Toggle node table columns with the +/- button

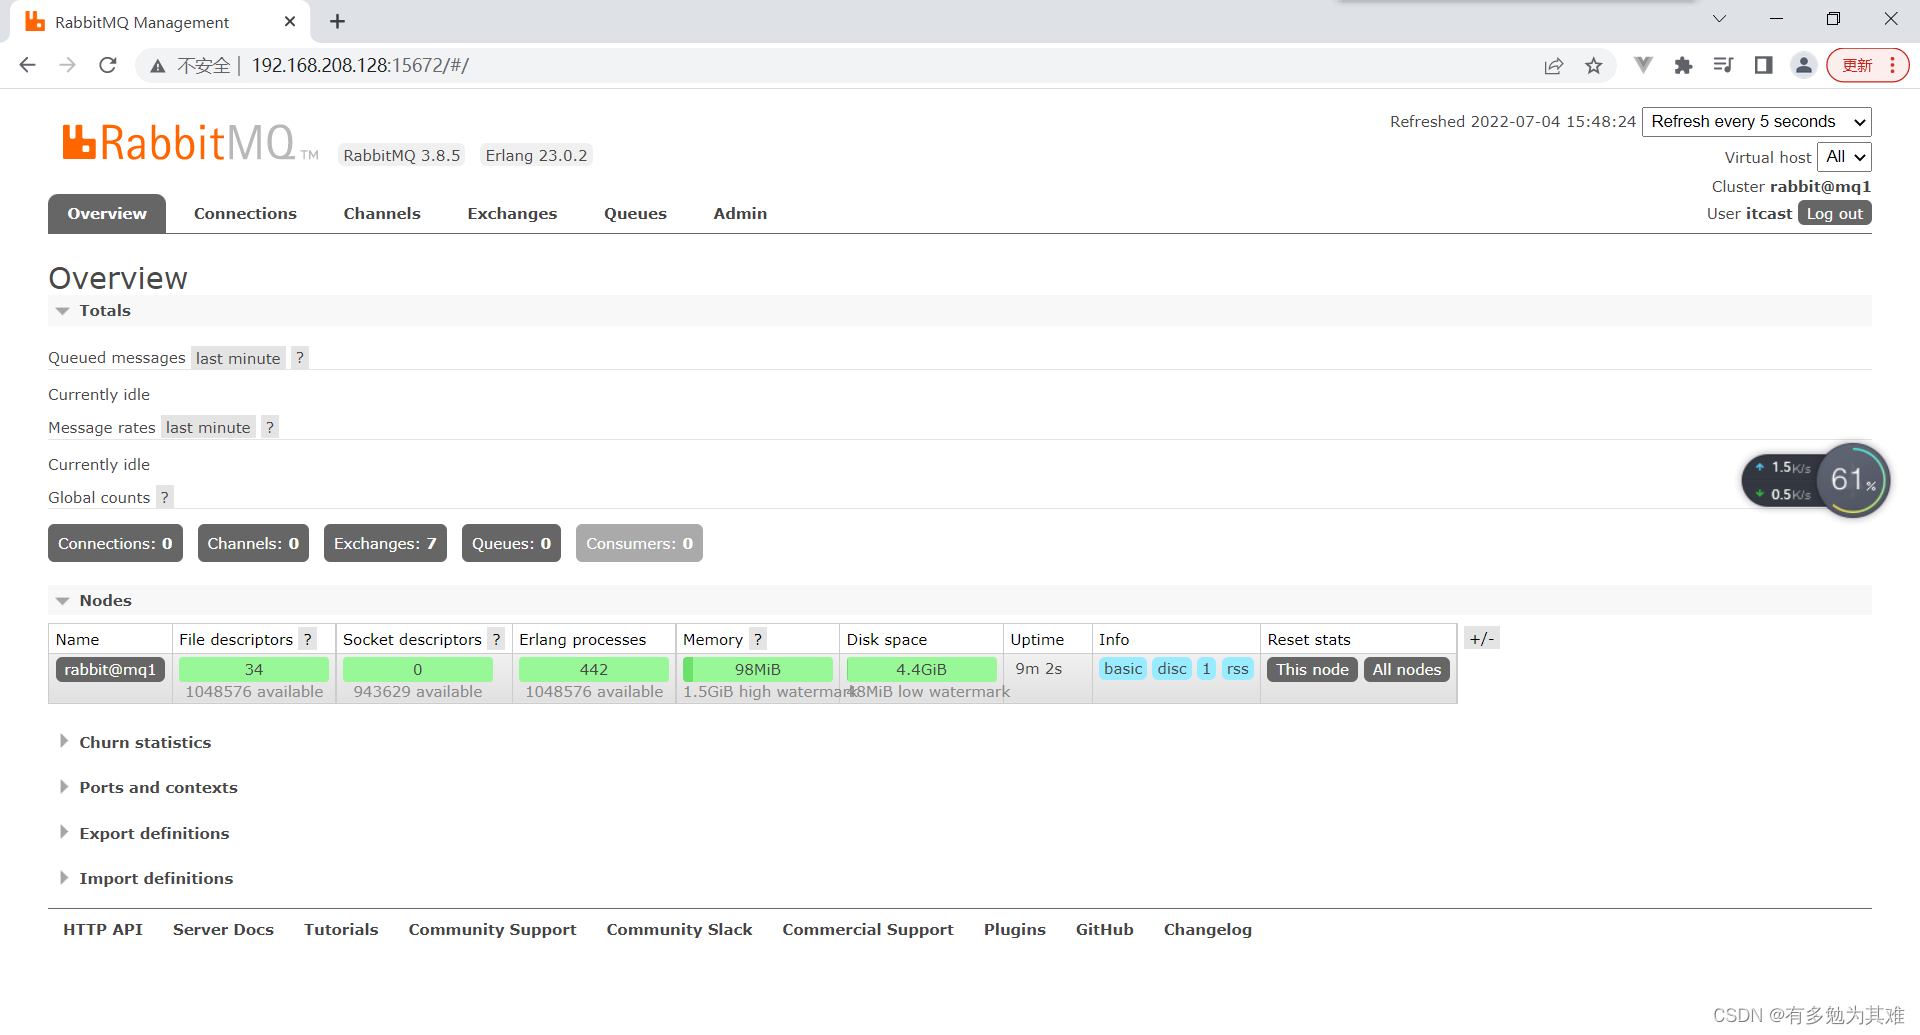(1482, 638)
